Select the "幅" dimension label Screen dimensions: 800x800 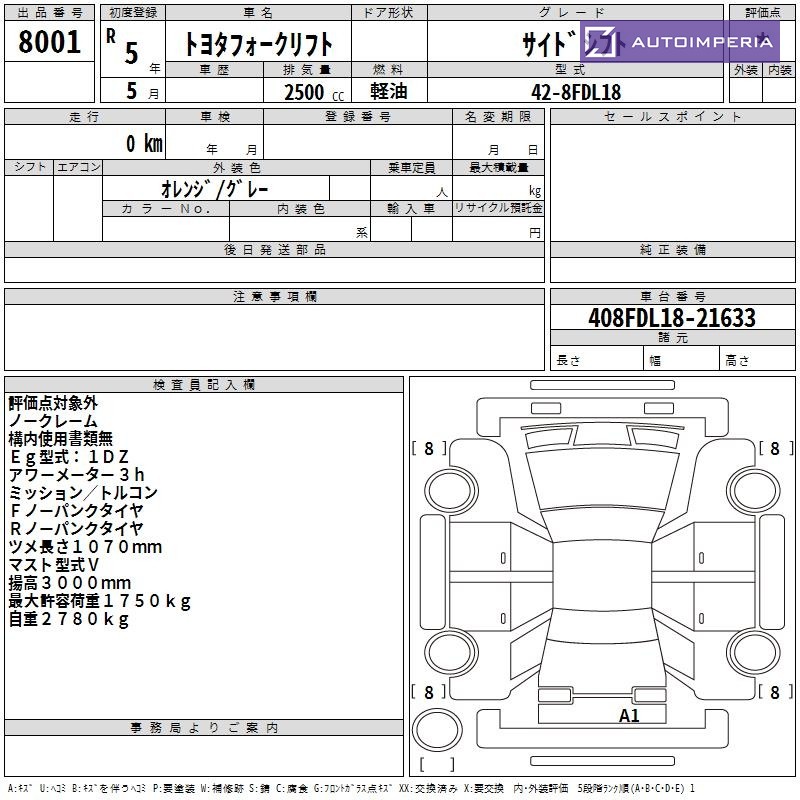[655, 361]
